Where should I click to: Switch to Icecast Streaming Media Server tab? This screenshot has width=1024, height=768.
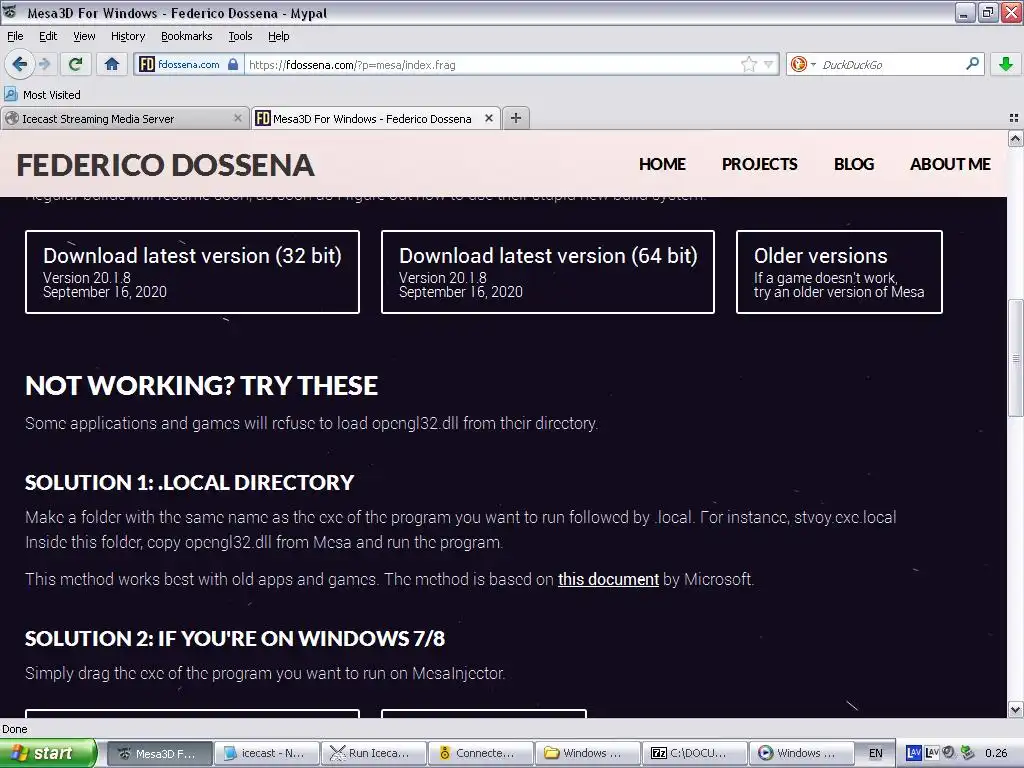tap(124, 118)
